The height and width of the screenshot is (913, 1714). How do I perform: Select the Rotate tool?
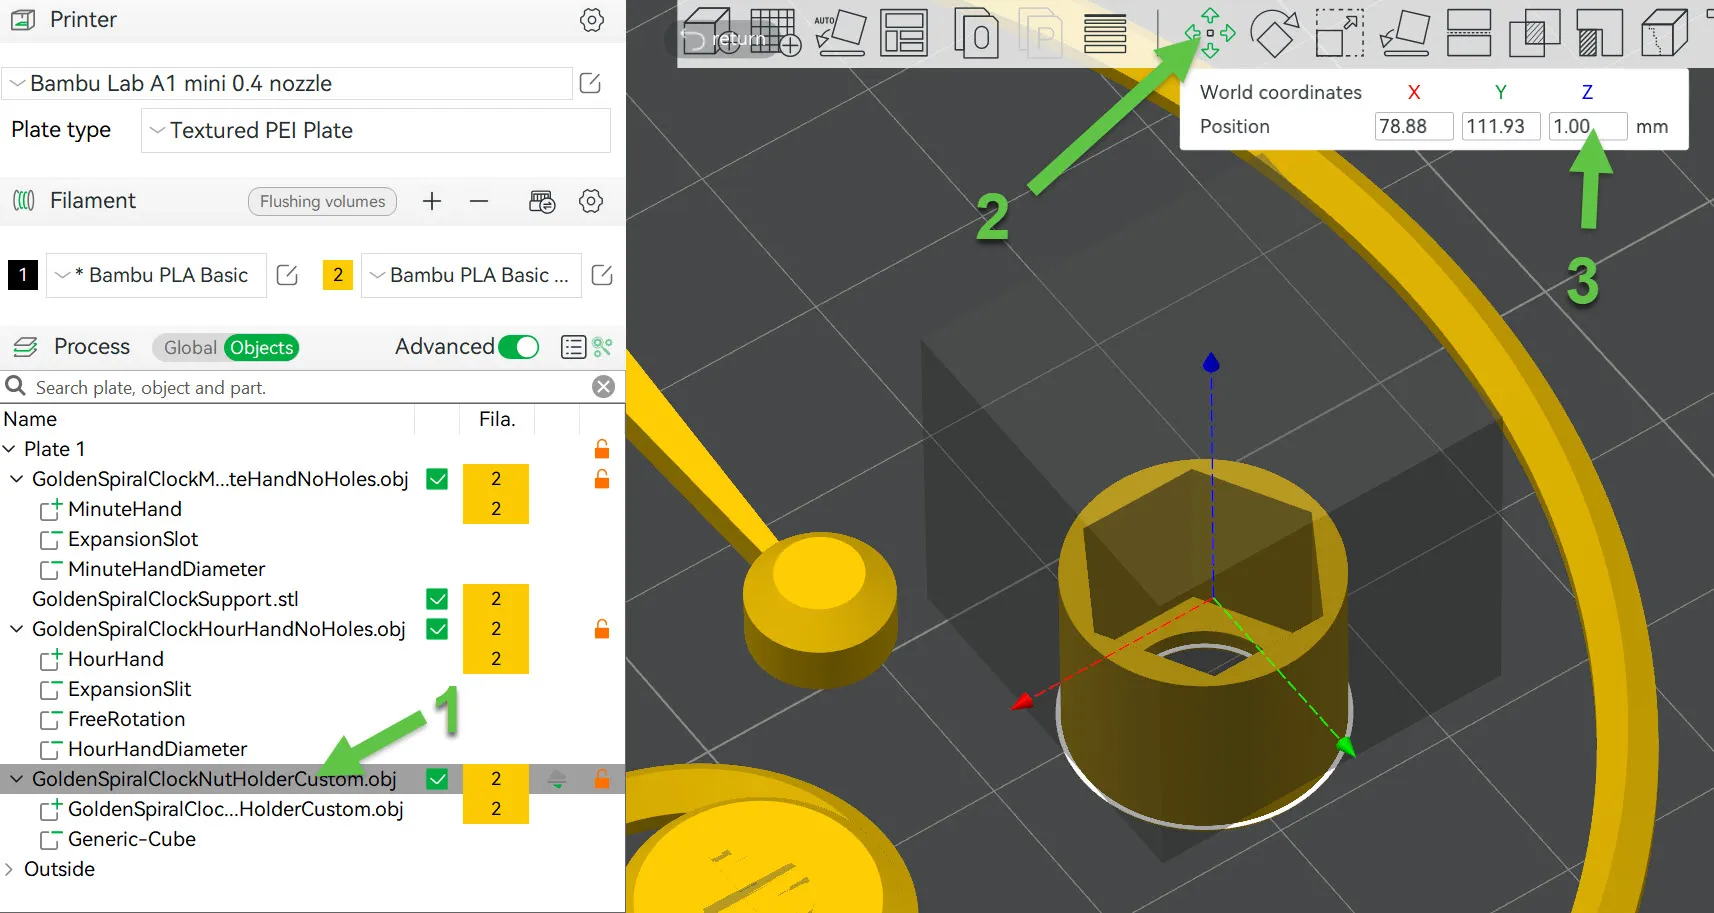pos(1275,32)
